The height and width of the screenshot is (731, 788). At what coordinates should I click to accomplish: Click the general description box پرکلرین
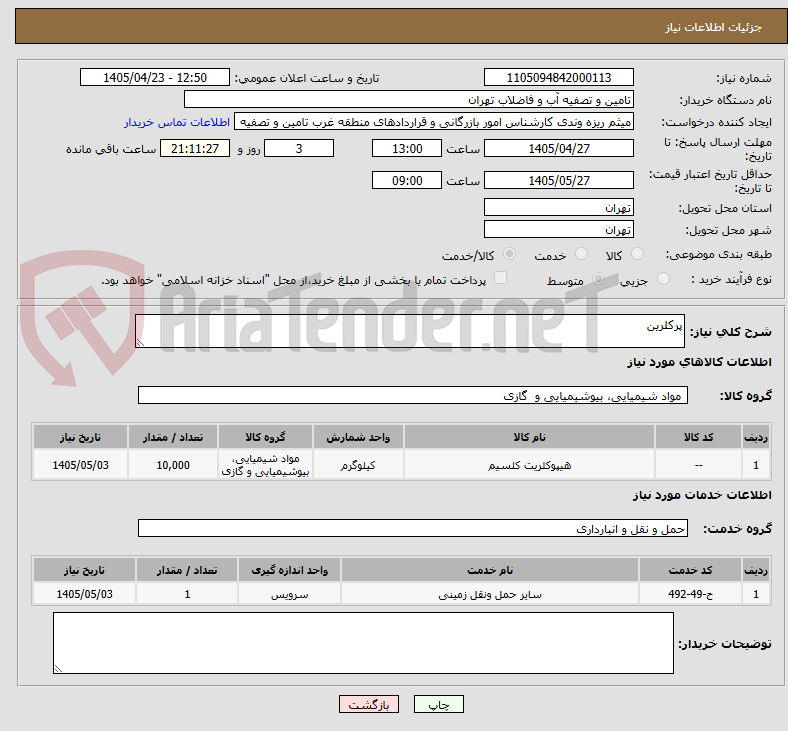point(410,331)
